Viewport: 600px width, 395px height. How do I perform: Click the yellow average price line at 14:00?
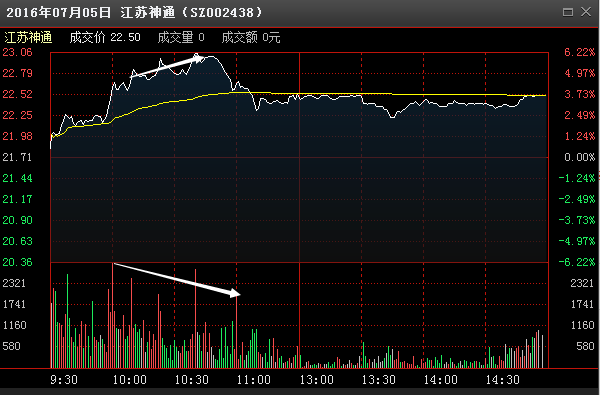click(x=424, y=94)
